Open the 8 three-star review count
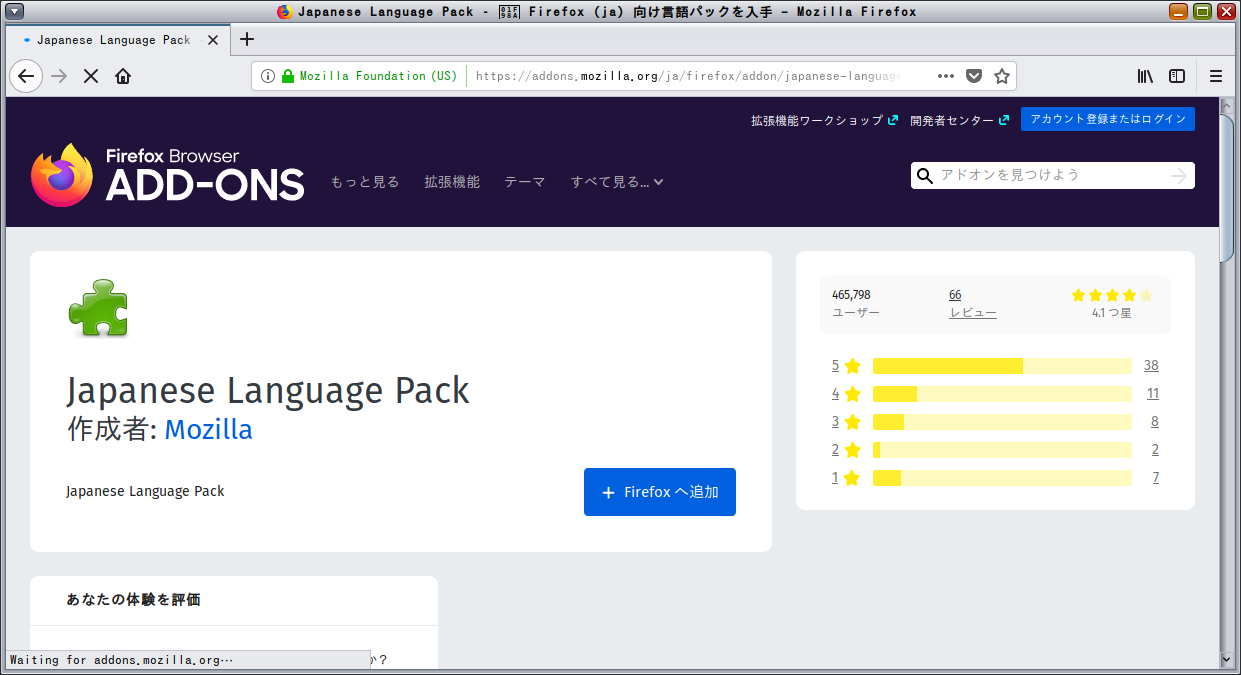 coord(1155,422)
